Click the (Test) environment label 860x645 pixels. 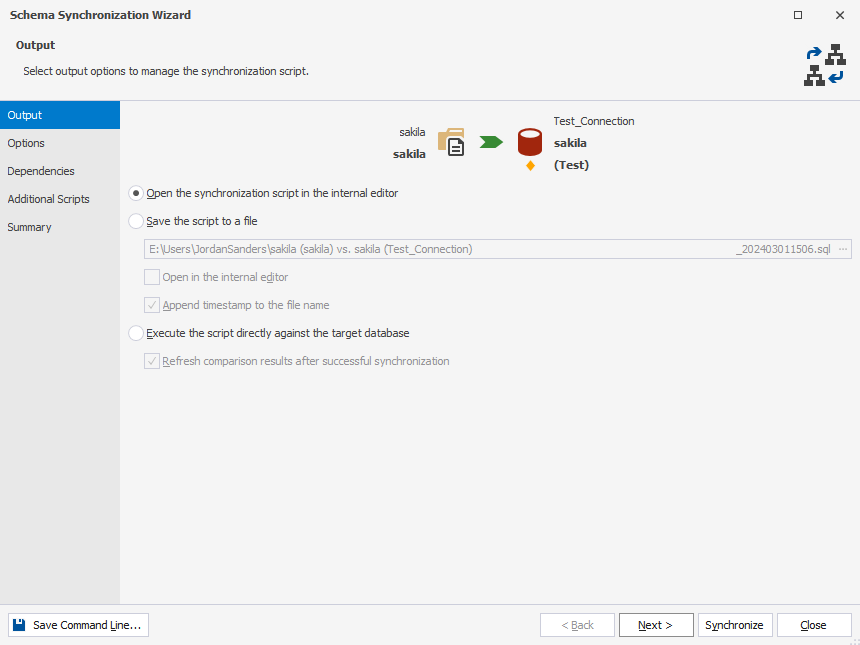(x=572, y=165)
